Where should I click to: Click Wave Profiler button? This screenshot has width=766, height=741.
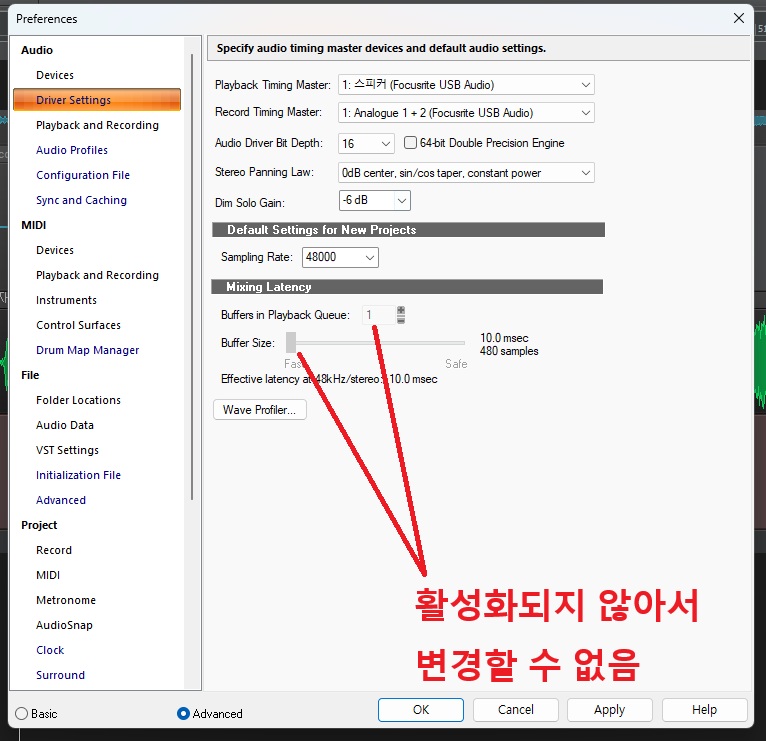coord(260,409)
